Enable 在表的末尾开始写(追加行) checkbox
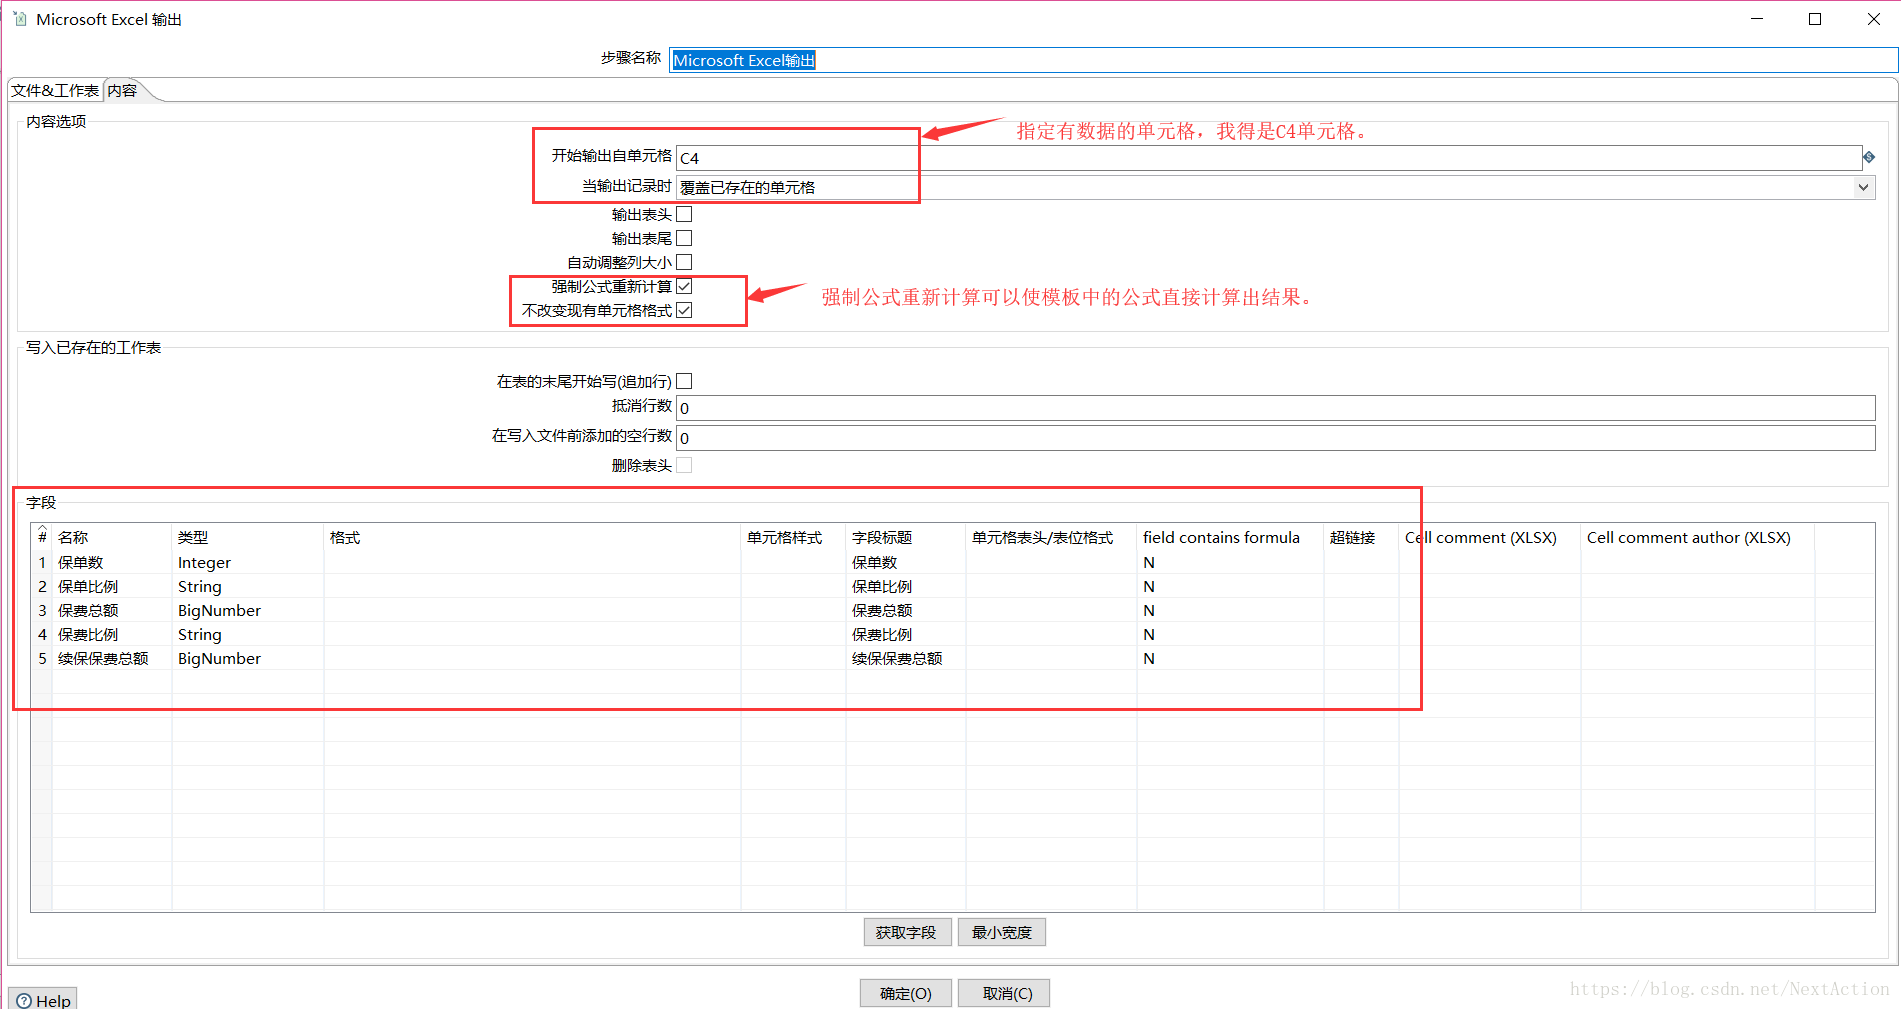 [x=684, y=381]
